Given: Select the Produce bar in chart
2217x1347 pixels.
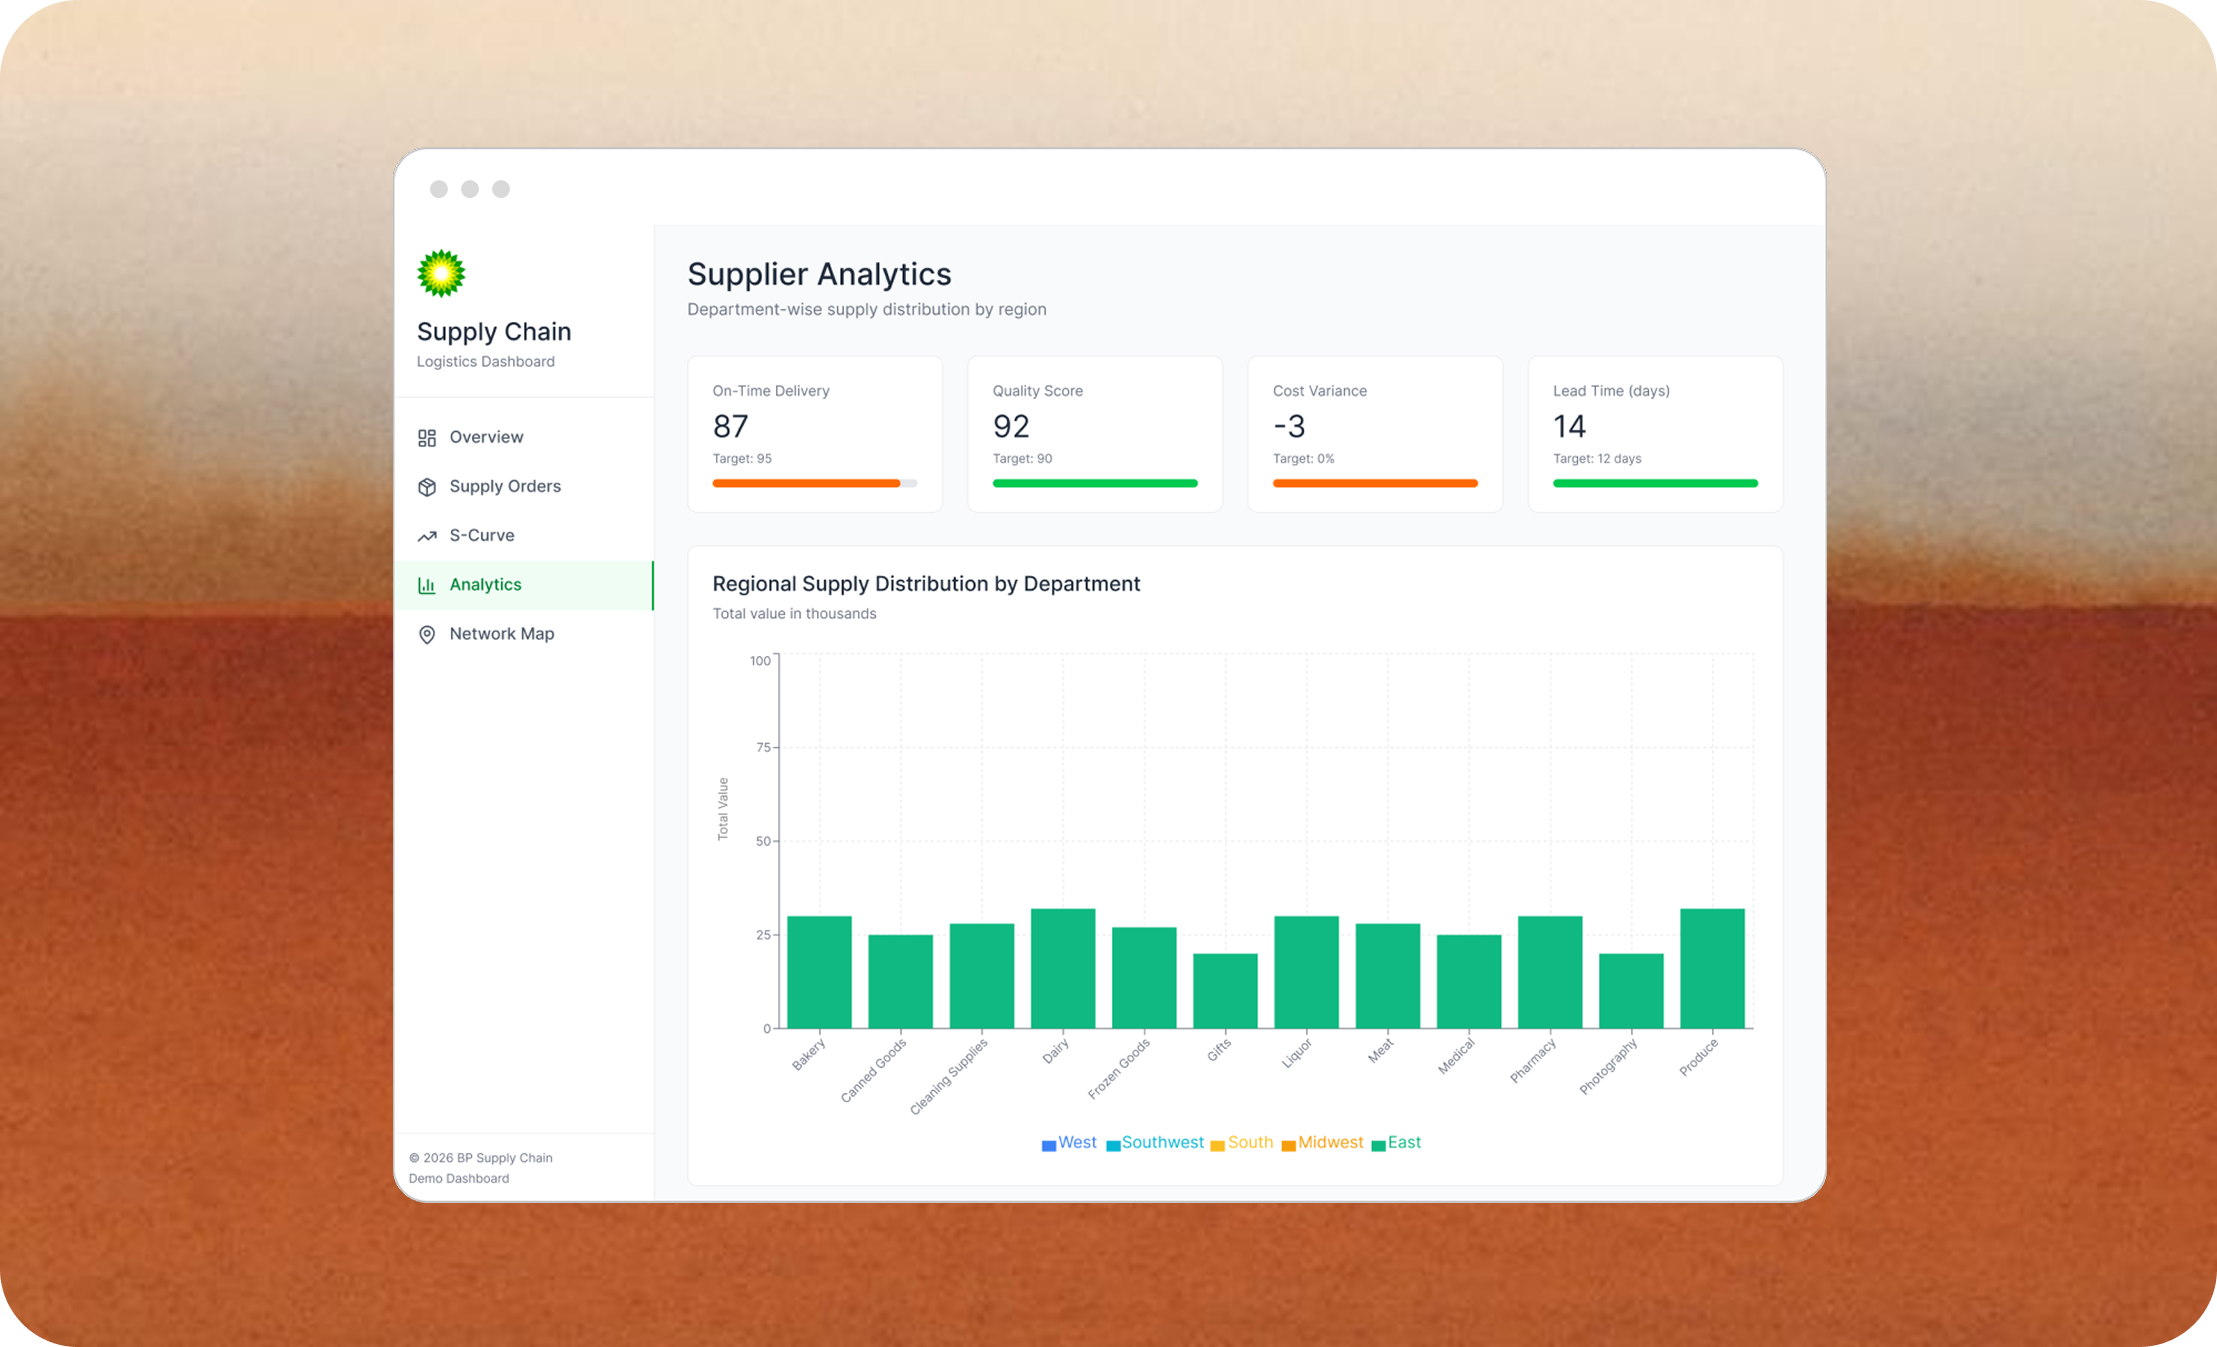Looking at the screenshot, I should pos(1712,968).
